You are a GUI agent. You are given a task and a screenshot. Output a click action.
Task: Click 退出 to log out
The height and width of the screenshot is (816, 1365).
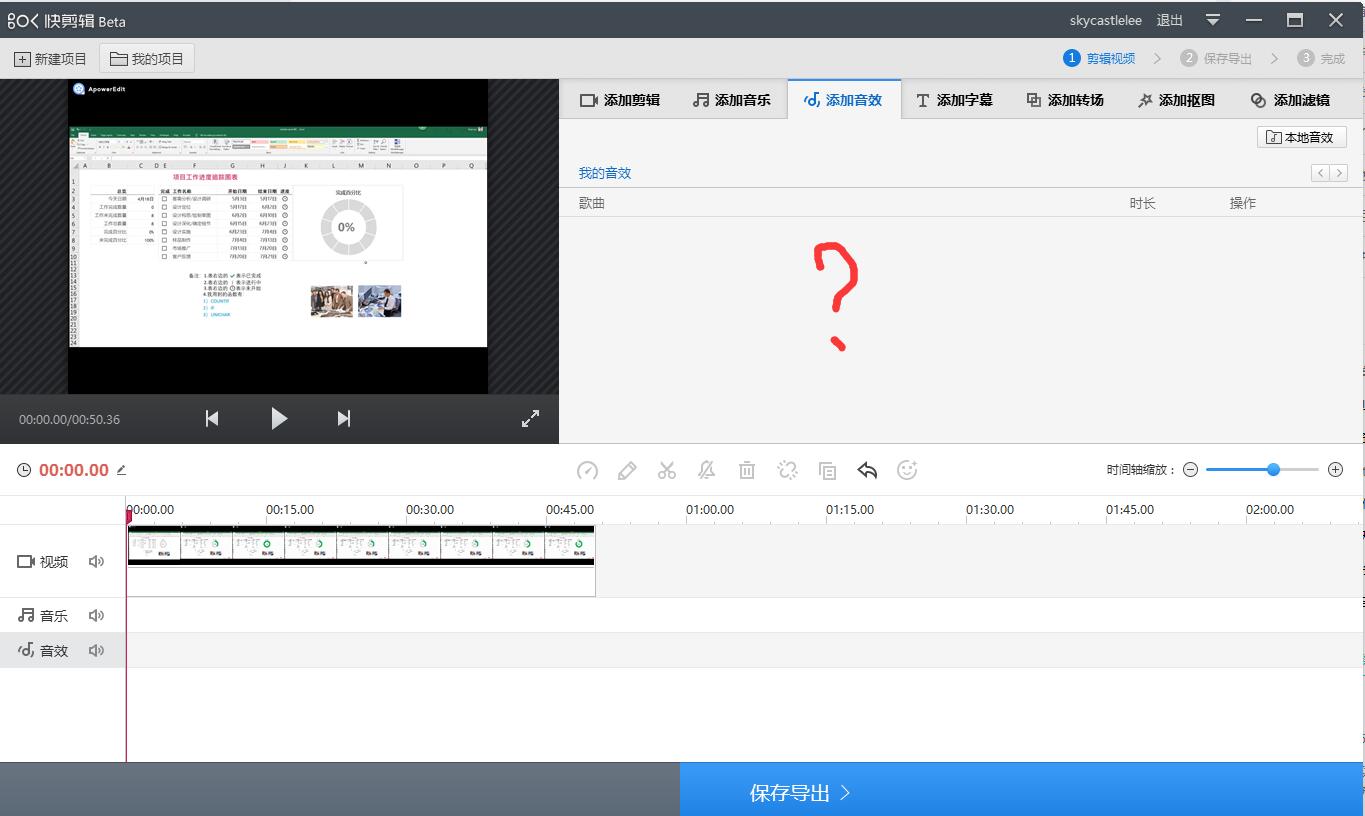pos(1170,20)
